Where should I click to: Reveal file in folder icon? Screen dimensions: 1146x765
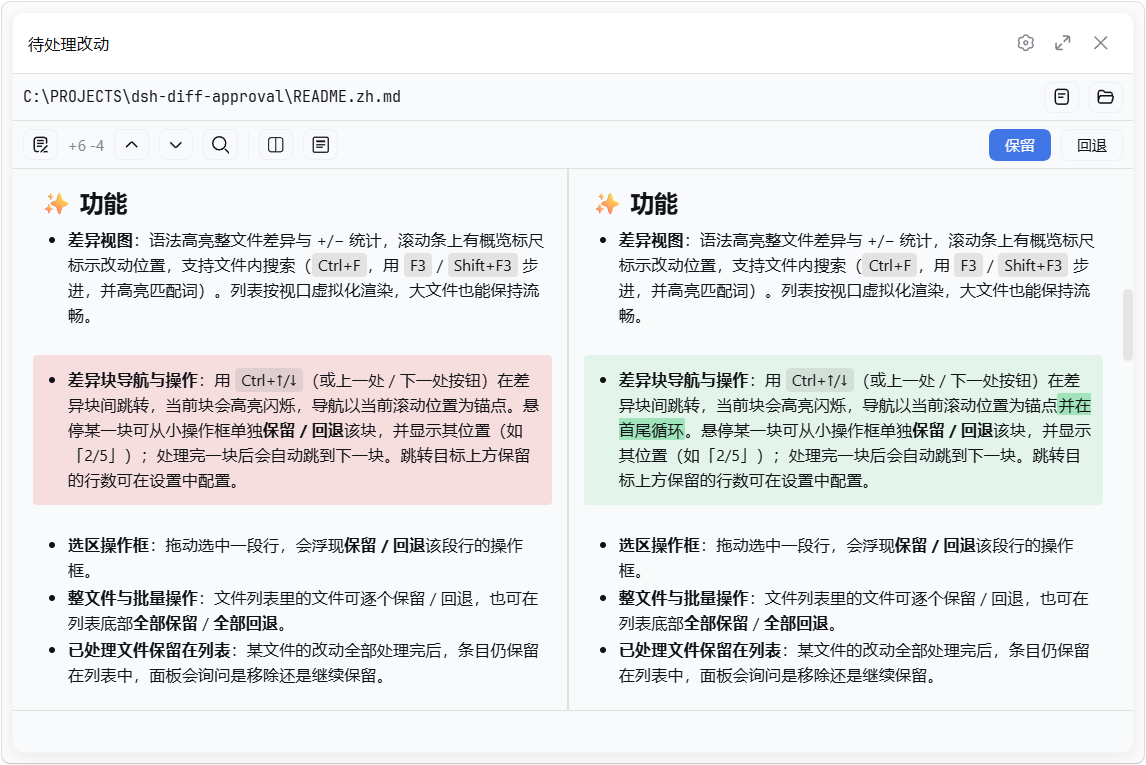pyautogui.click(x=1106, y=96)
